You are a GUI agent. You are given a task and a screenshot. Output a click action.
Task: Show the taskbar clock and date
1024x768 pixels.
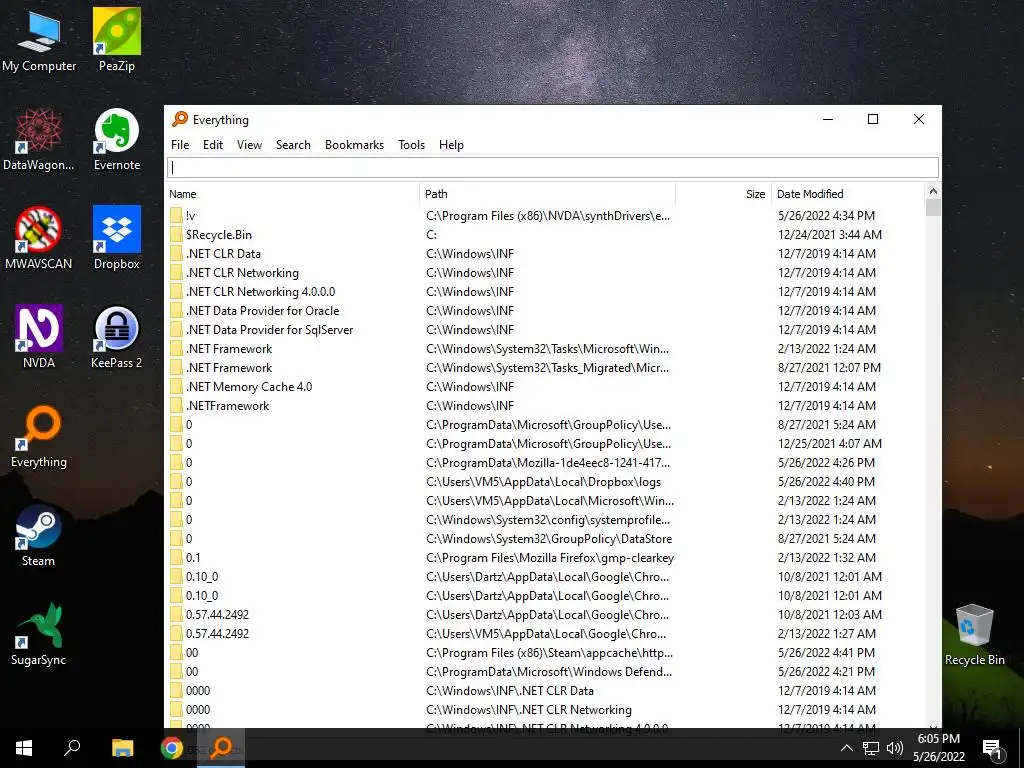point(938,748)
